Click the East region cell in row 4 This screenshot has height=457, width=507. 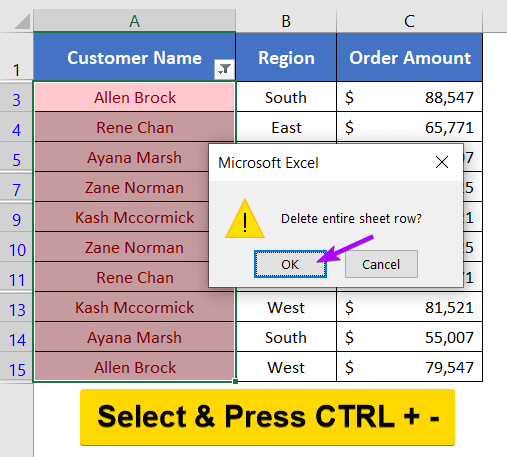click(x=286, y=127)
